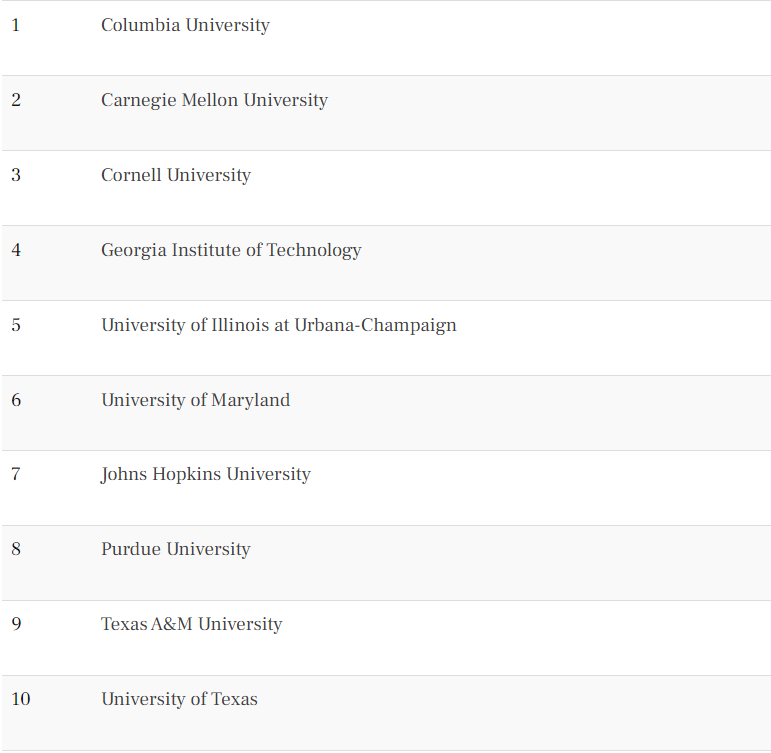Image resolution: width=771 pixels, height=753 pixels.
Task: Click rank number 7 cell
Action: 15,474
